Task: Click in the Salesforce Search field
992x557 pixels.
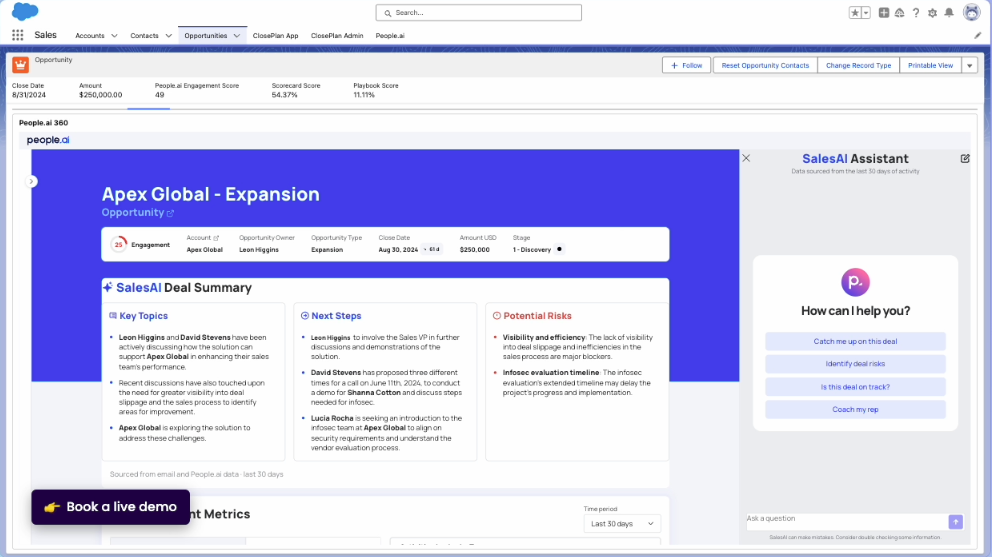Action: click(478, 13)
